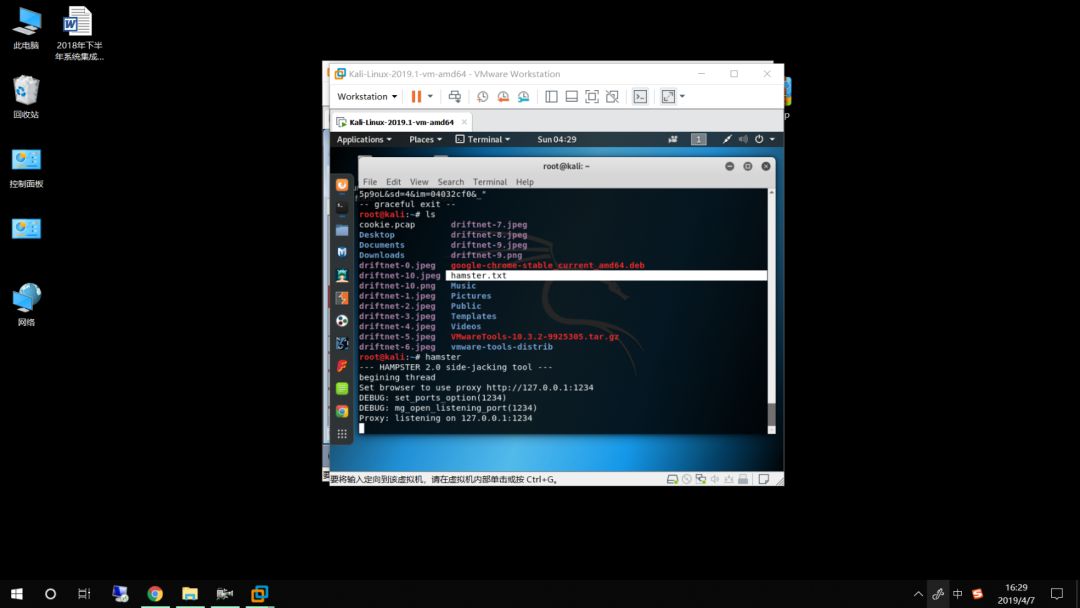The width and height of the screenshot is (1080, 608).
Task: Pause the virtual machine with the pause icon
Action: (x=416, y=96)
